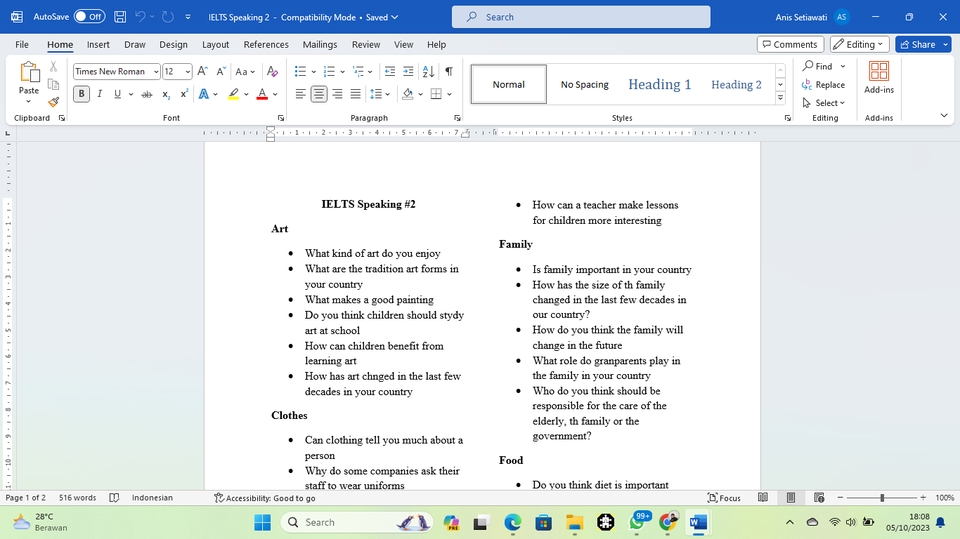Open the Add-ins icon
This screenshot has height=539, width=960.
pyautogui.click(x=879, y=78)
